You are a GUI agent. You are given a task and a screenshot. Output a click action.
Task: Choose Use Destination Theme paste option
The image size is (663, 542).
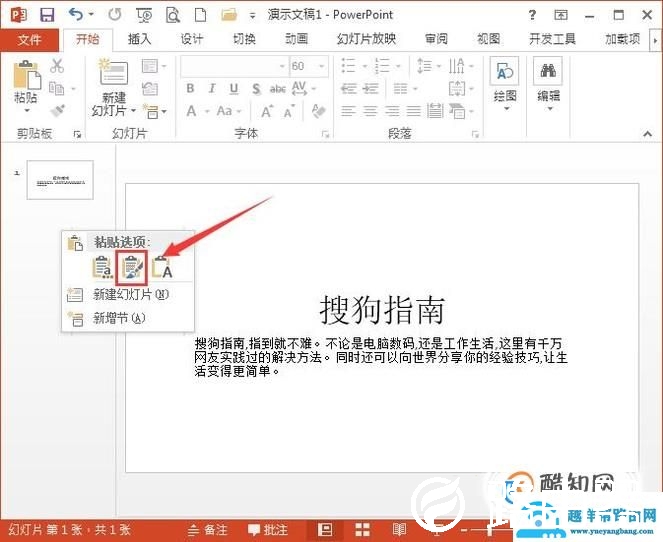(102, 267)
